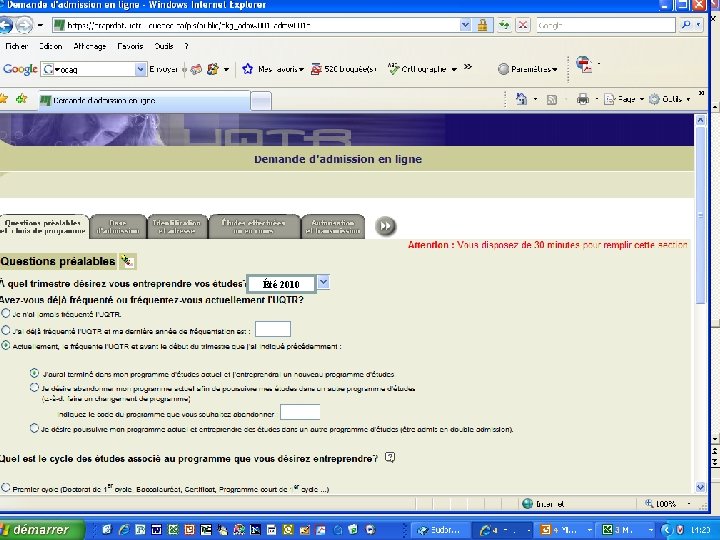Switch to 'Identification et adresse' tab

coord(177,227)
